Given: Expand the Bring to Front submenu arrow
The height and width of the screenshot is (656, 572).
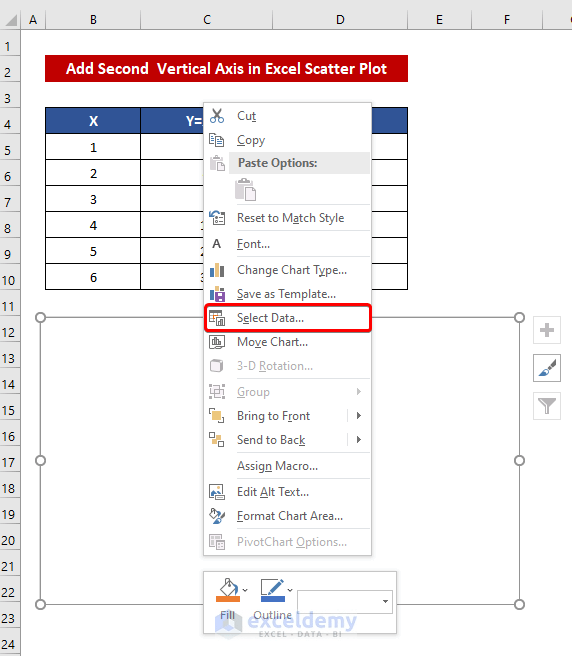Looking at the screenshot, I should (359, 415).
